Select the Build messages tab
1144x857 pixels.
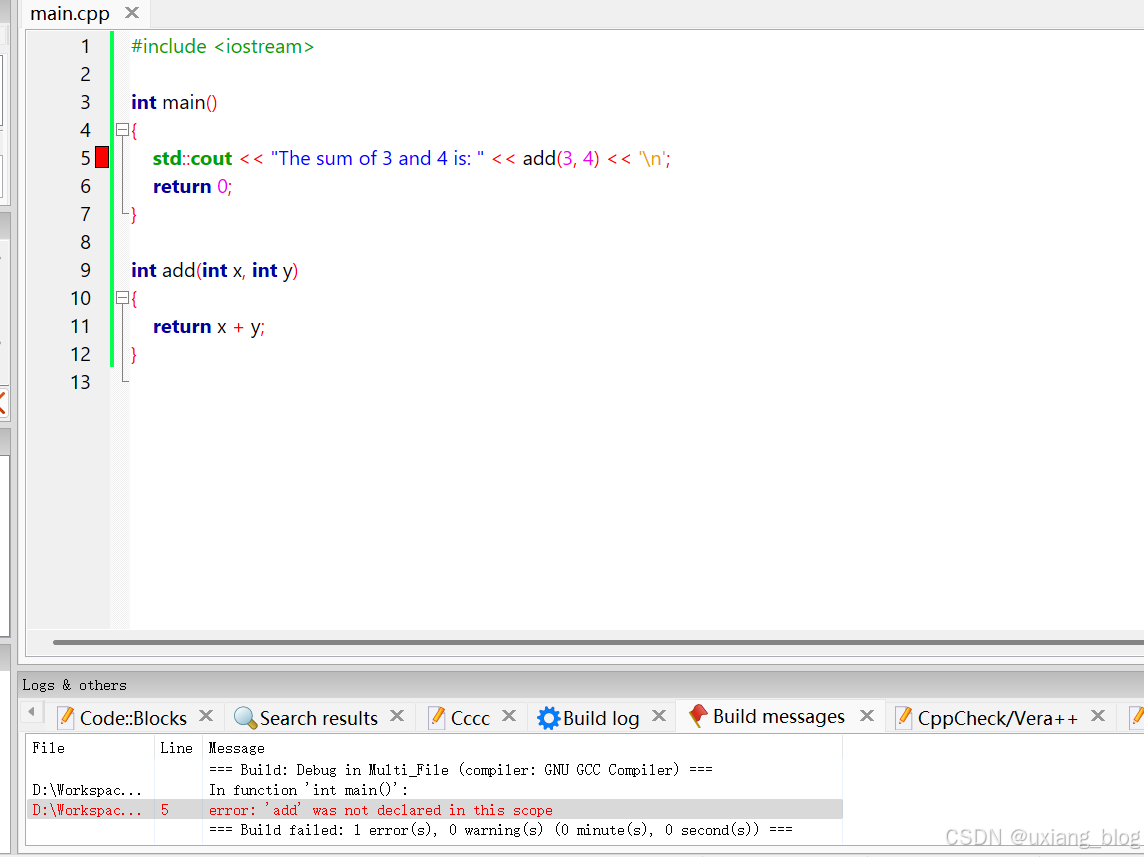coord(778,716)
